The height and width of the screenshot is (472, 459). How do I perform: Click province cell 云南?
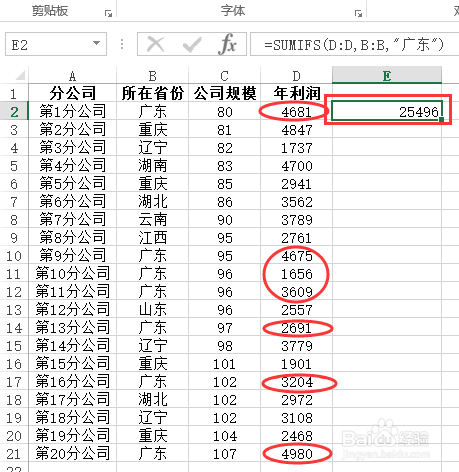click(x=153, y=219)
